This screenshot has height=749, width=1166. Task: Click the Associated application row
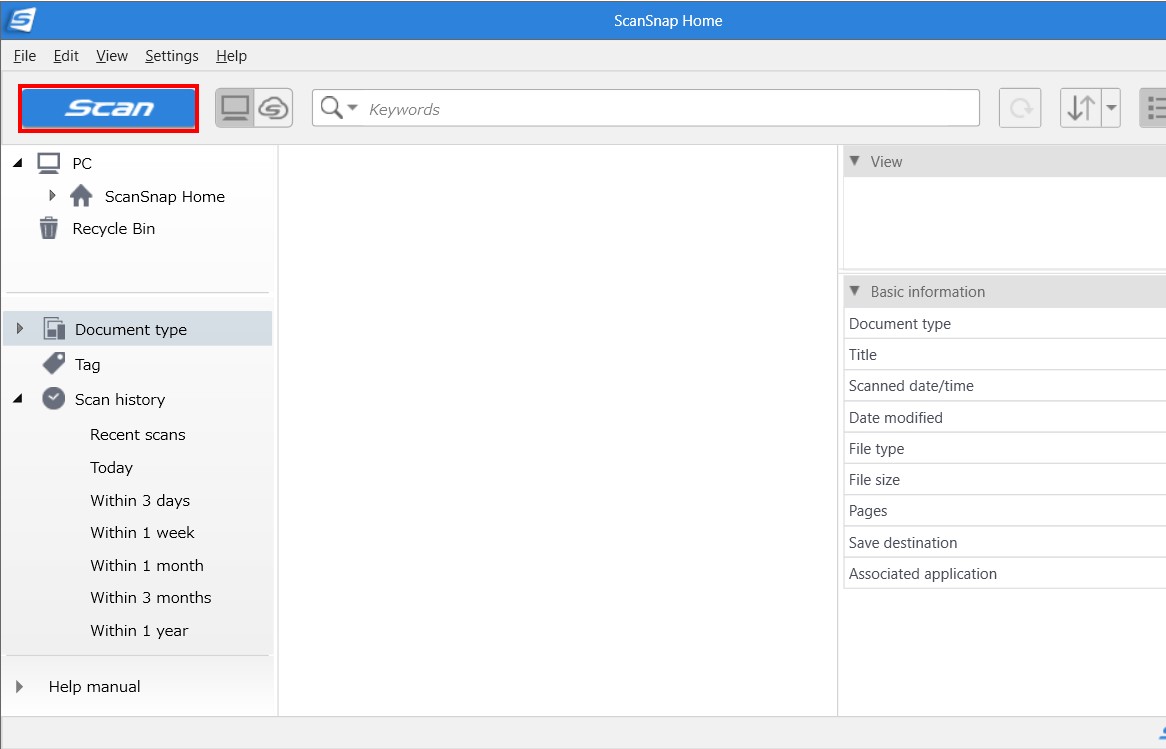click(1005, 573)
